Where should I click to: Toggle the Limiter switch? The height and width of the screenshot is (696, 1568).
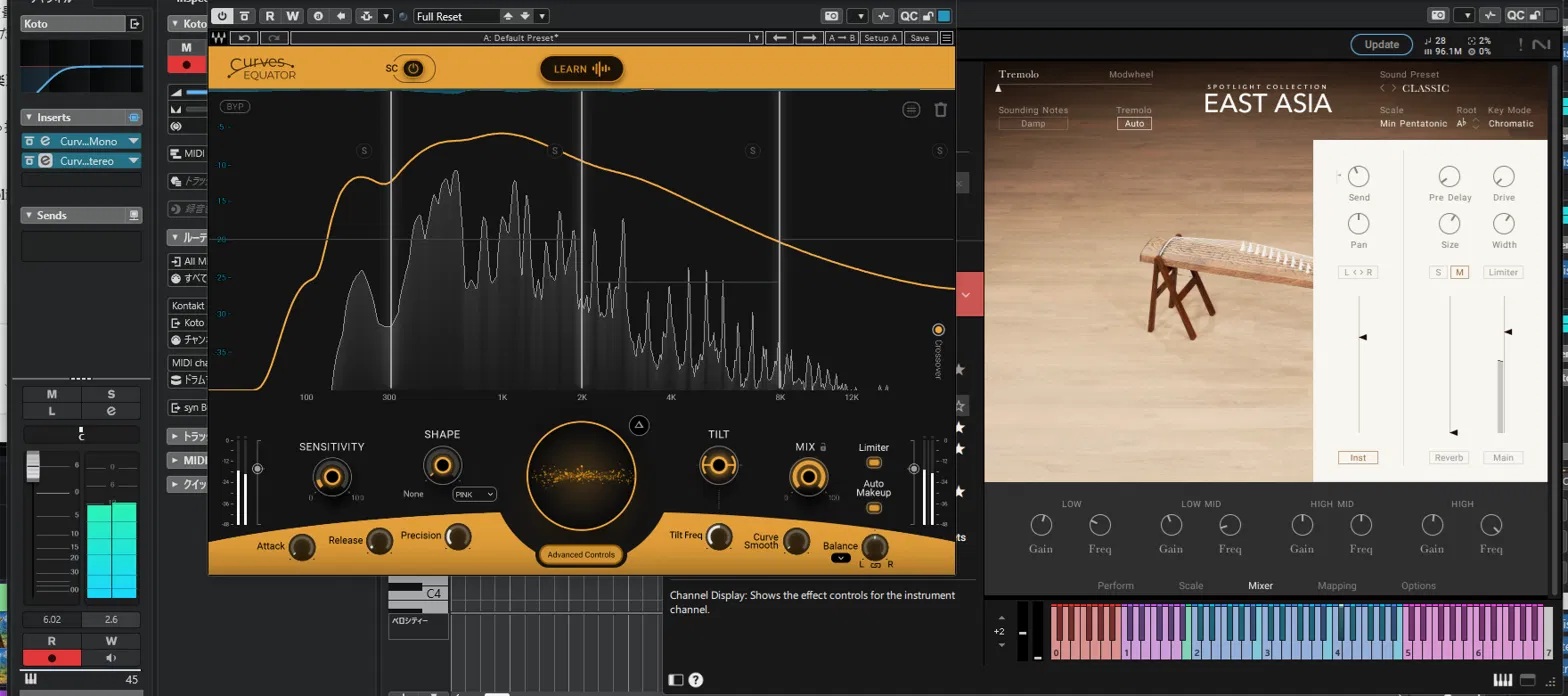pos(874,463)
